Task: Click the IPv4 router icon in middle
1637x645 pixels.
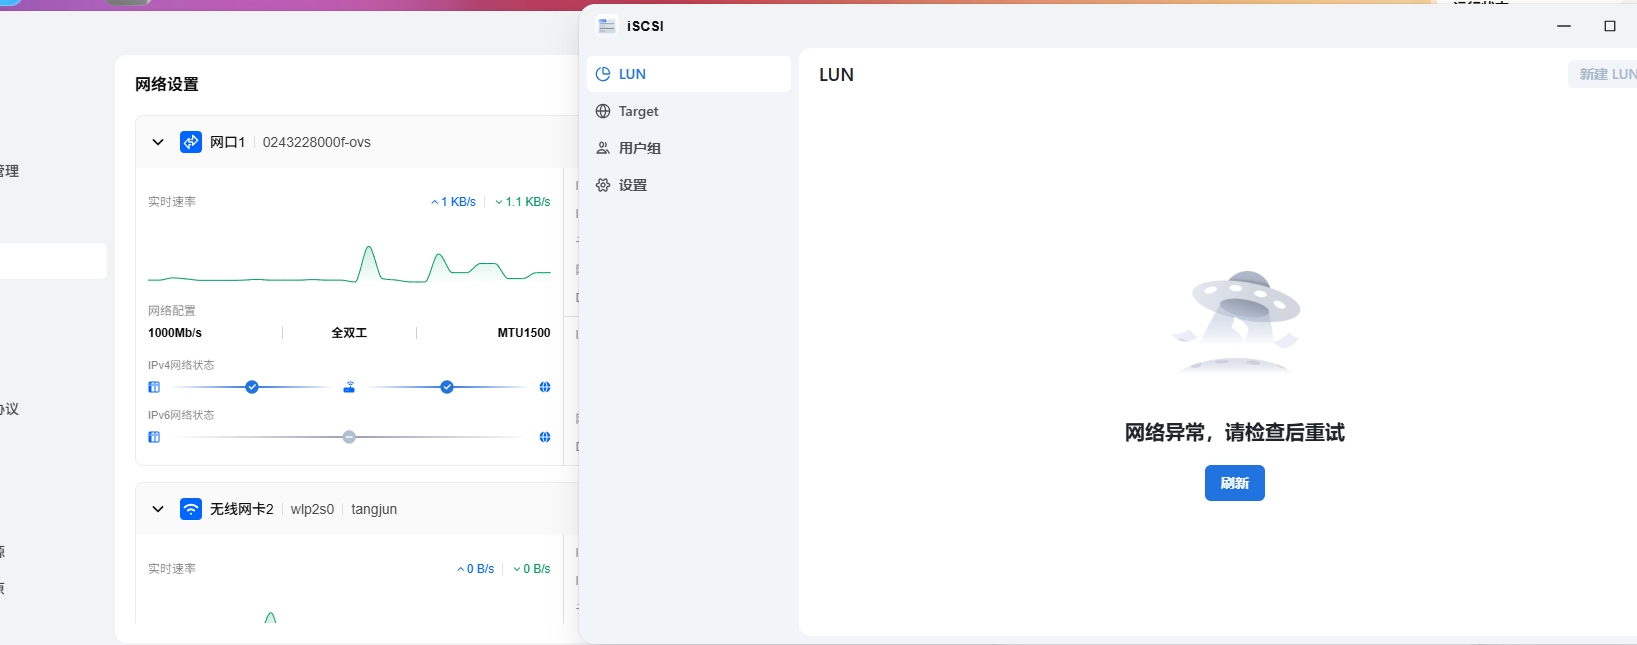Action: click(x=349, y=387)
